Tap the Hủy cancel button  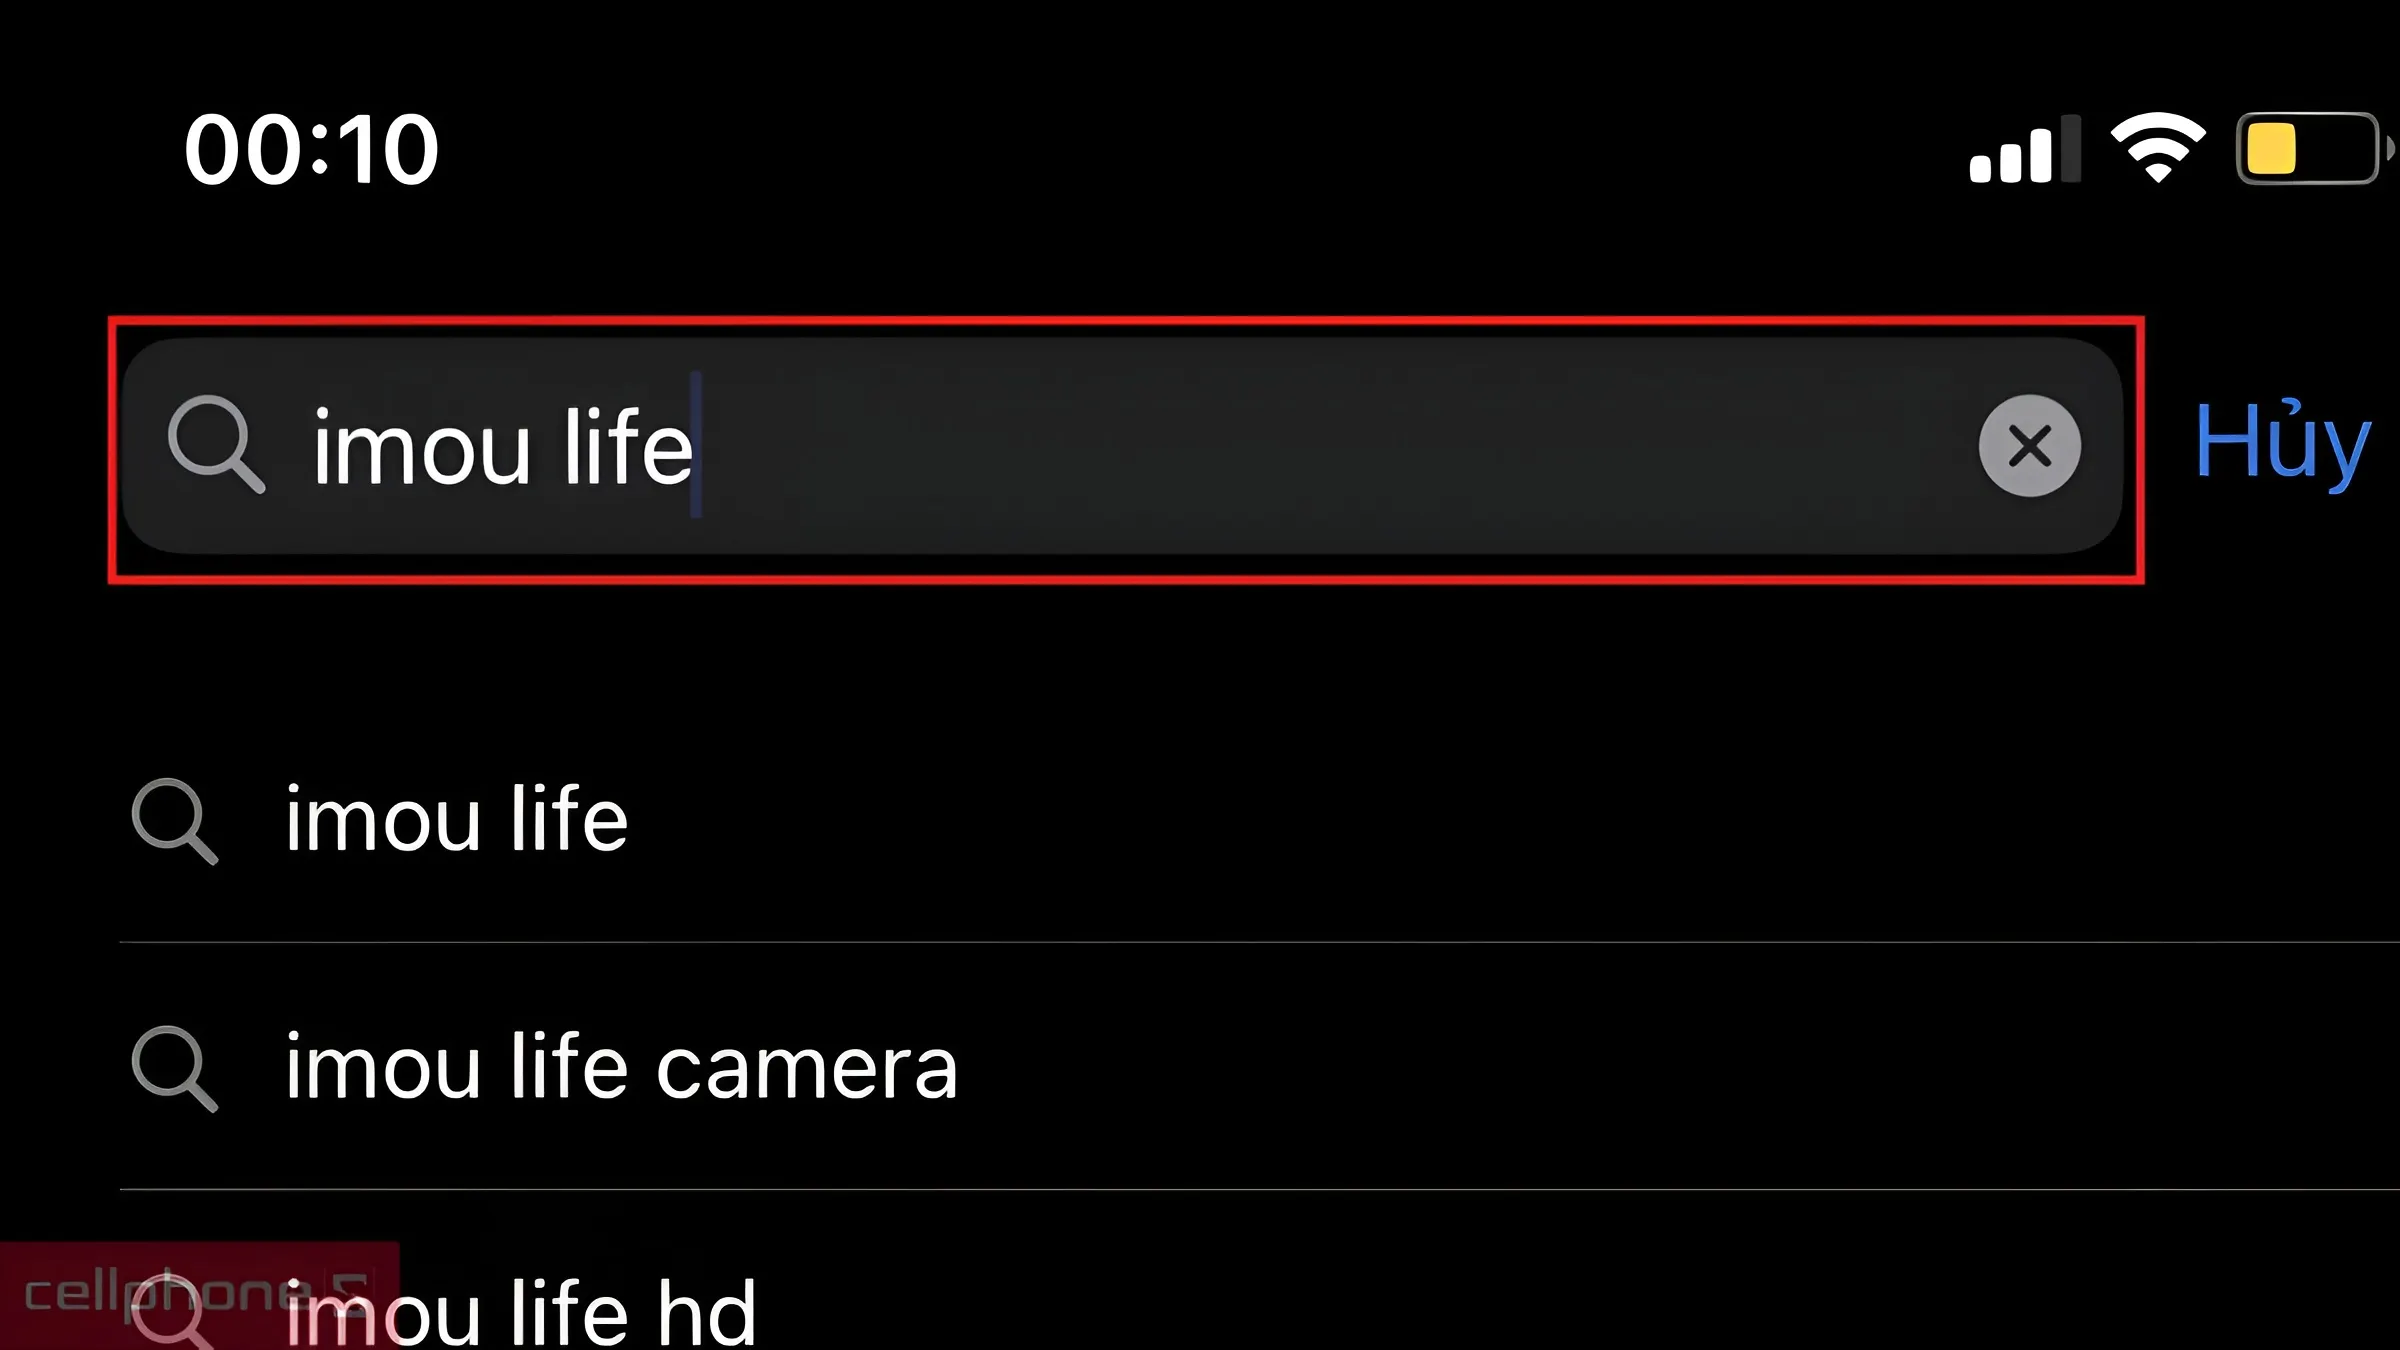point(2282,444)
